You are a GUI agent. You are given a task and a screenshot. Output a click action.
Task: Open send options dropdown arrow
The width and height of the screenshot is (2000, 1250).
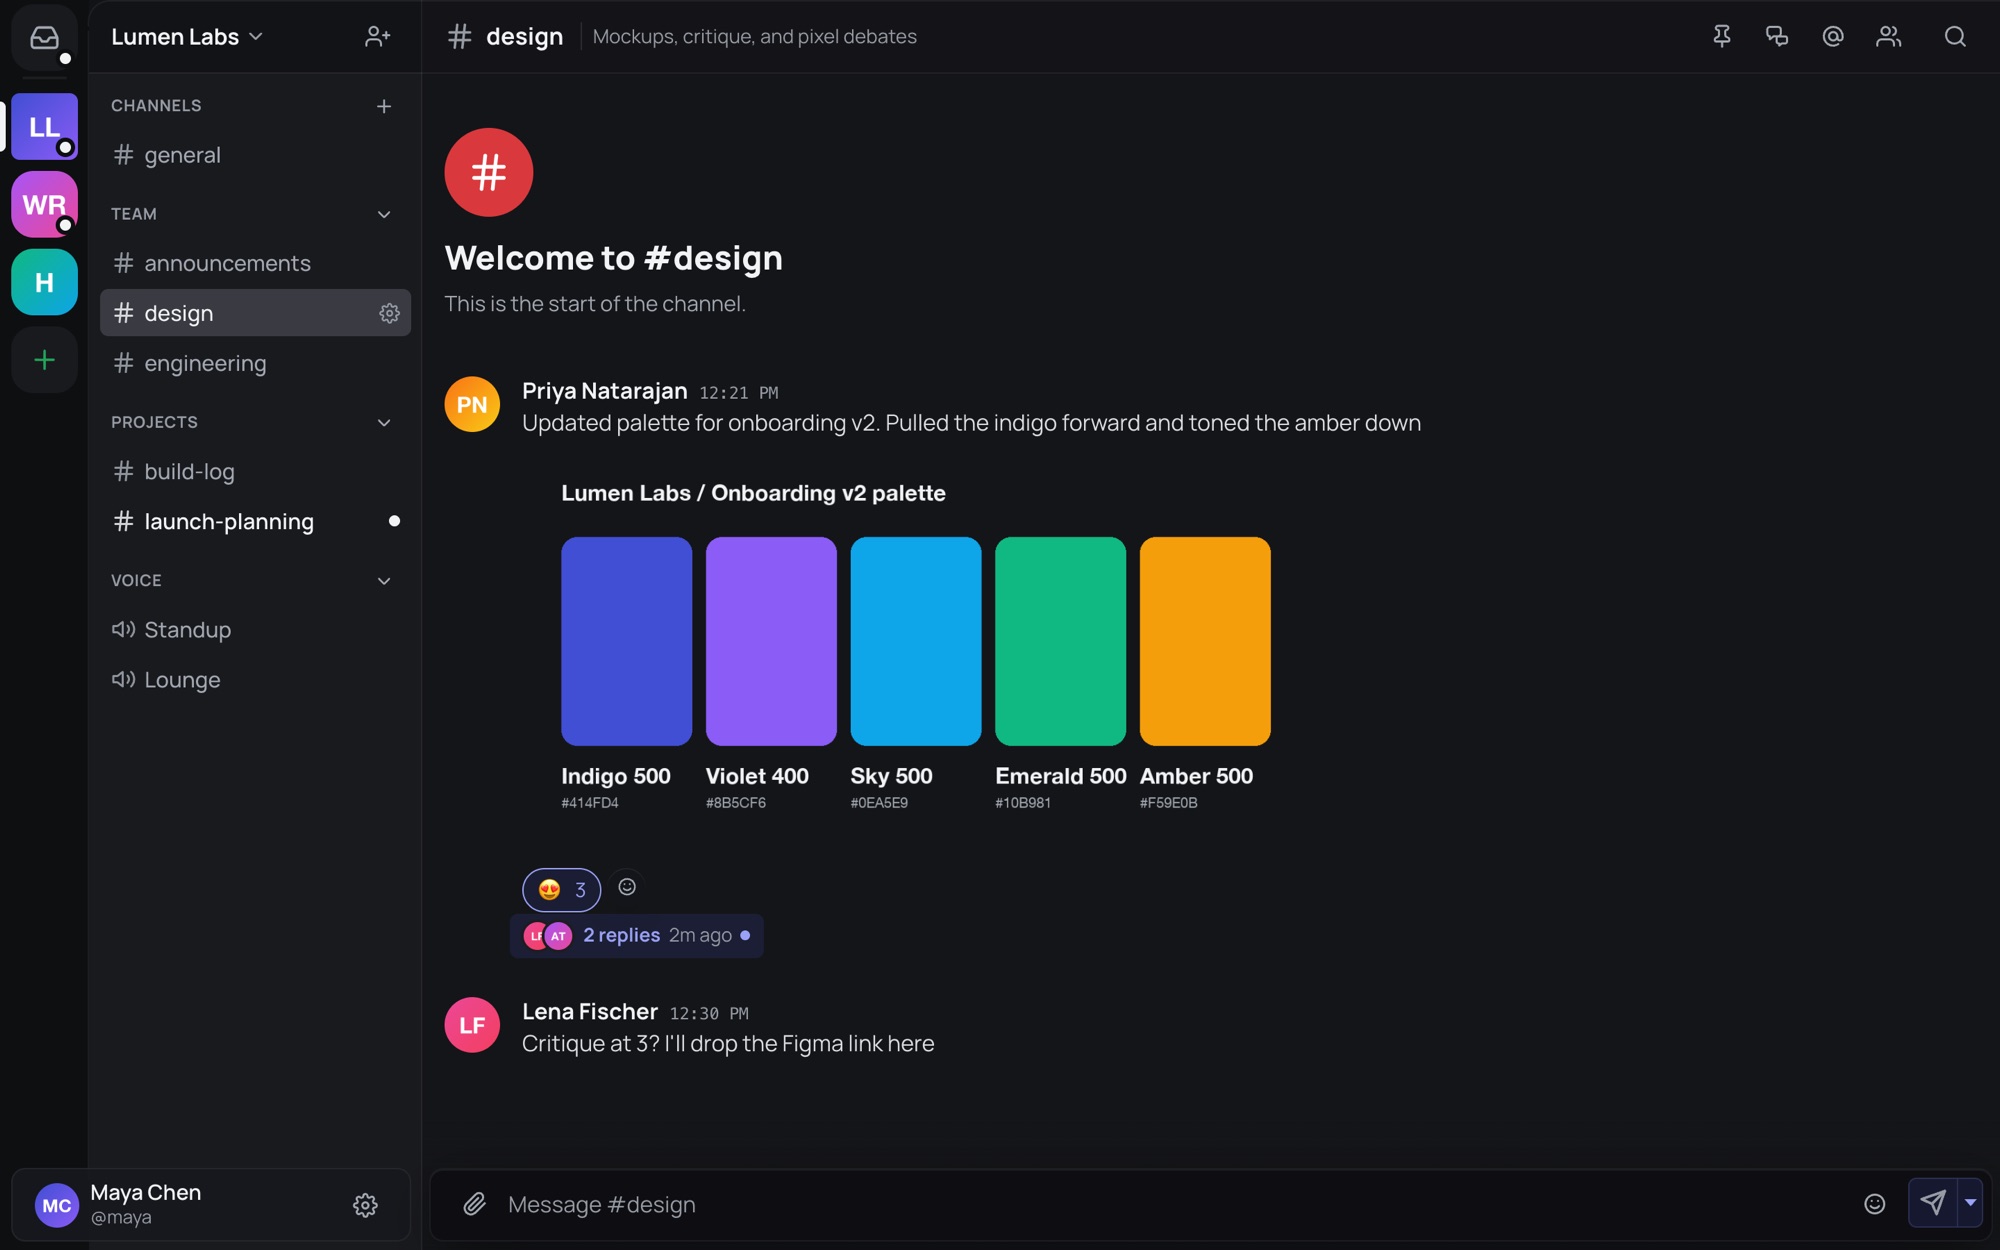(x=1970, y=1203)
